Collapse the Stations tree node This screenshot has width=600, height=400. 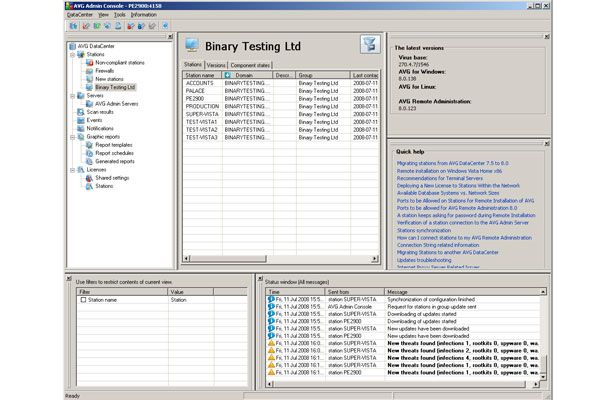[72, 54]
